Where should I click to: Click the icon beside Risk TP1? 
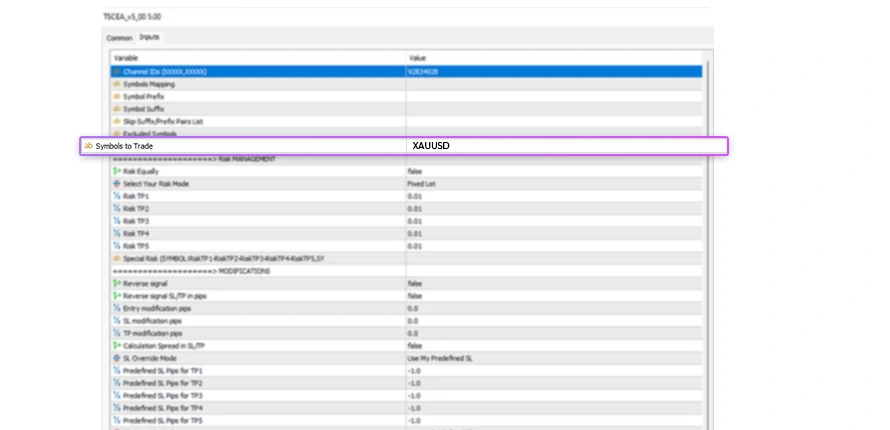[117, 196]
